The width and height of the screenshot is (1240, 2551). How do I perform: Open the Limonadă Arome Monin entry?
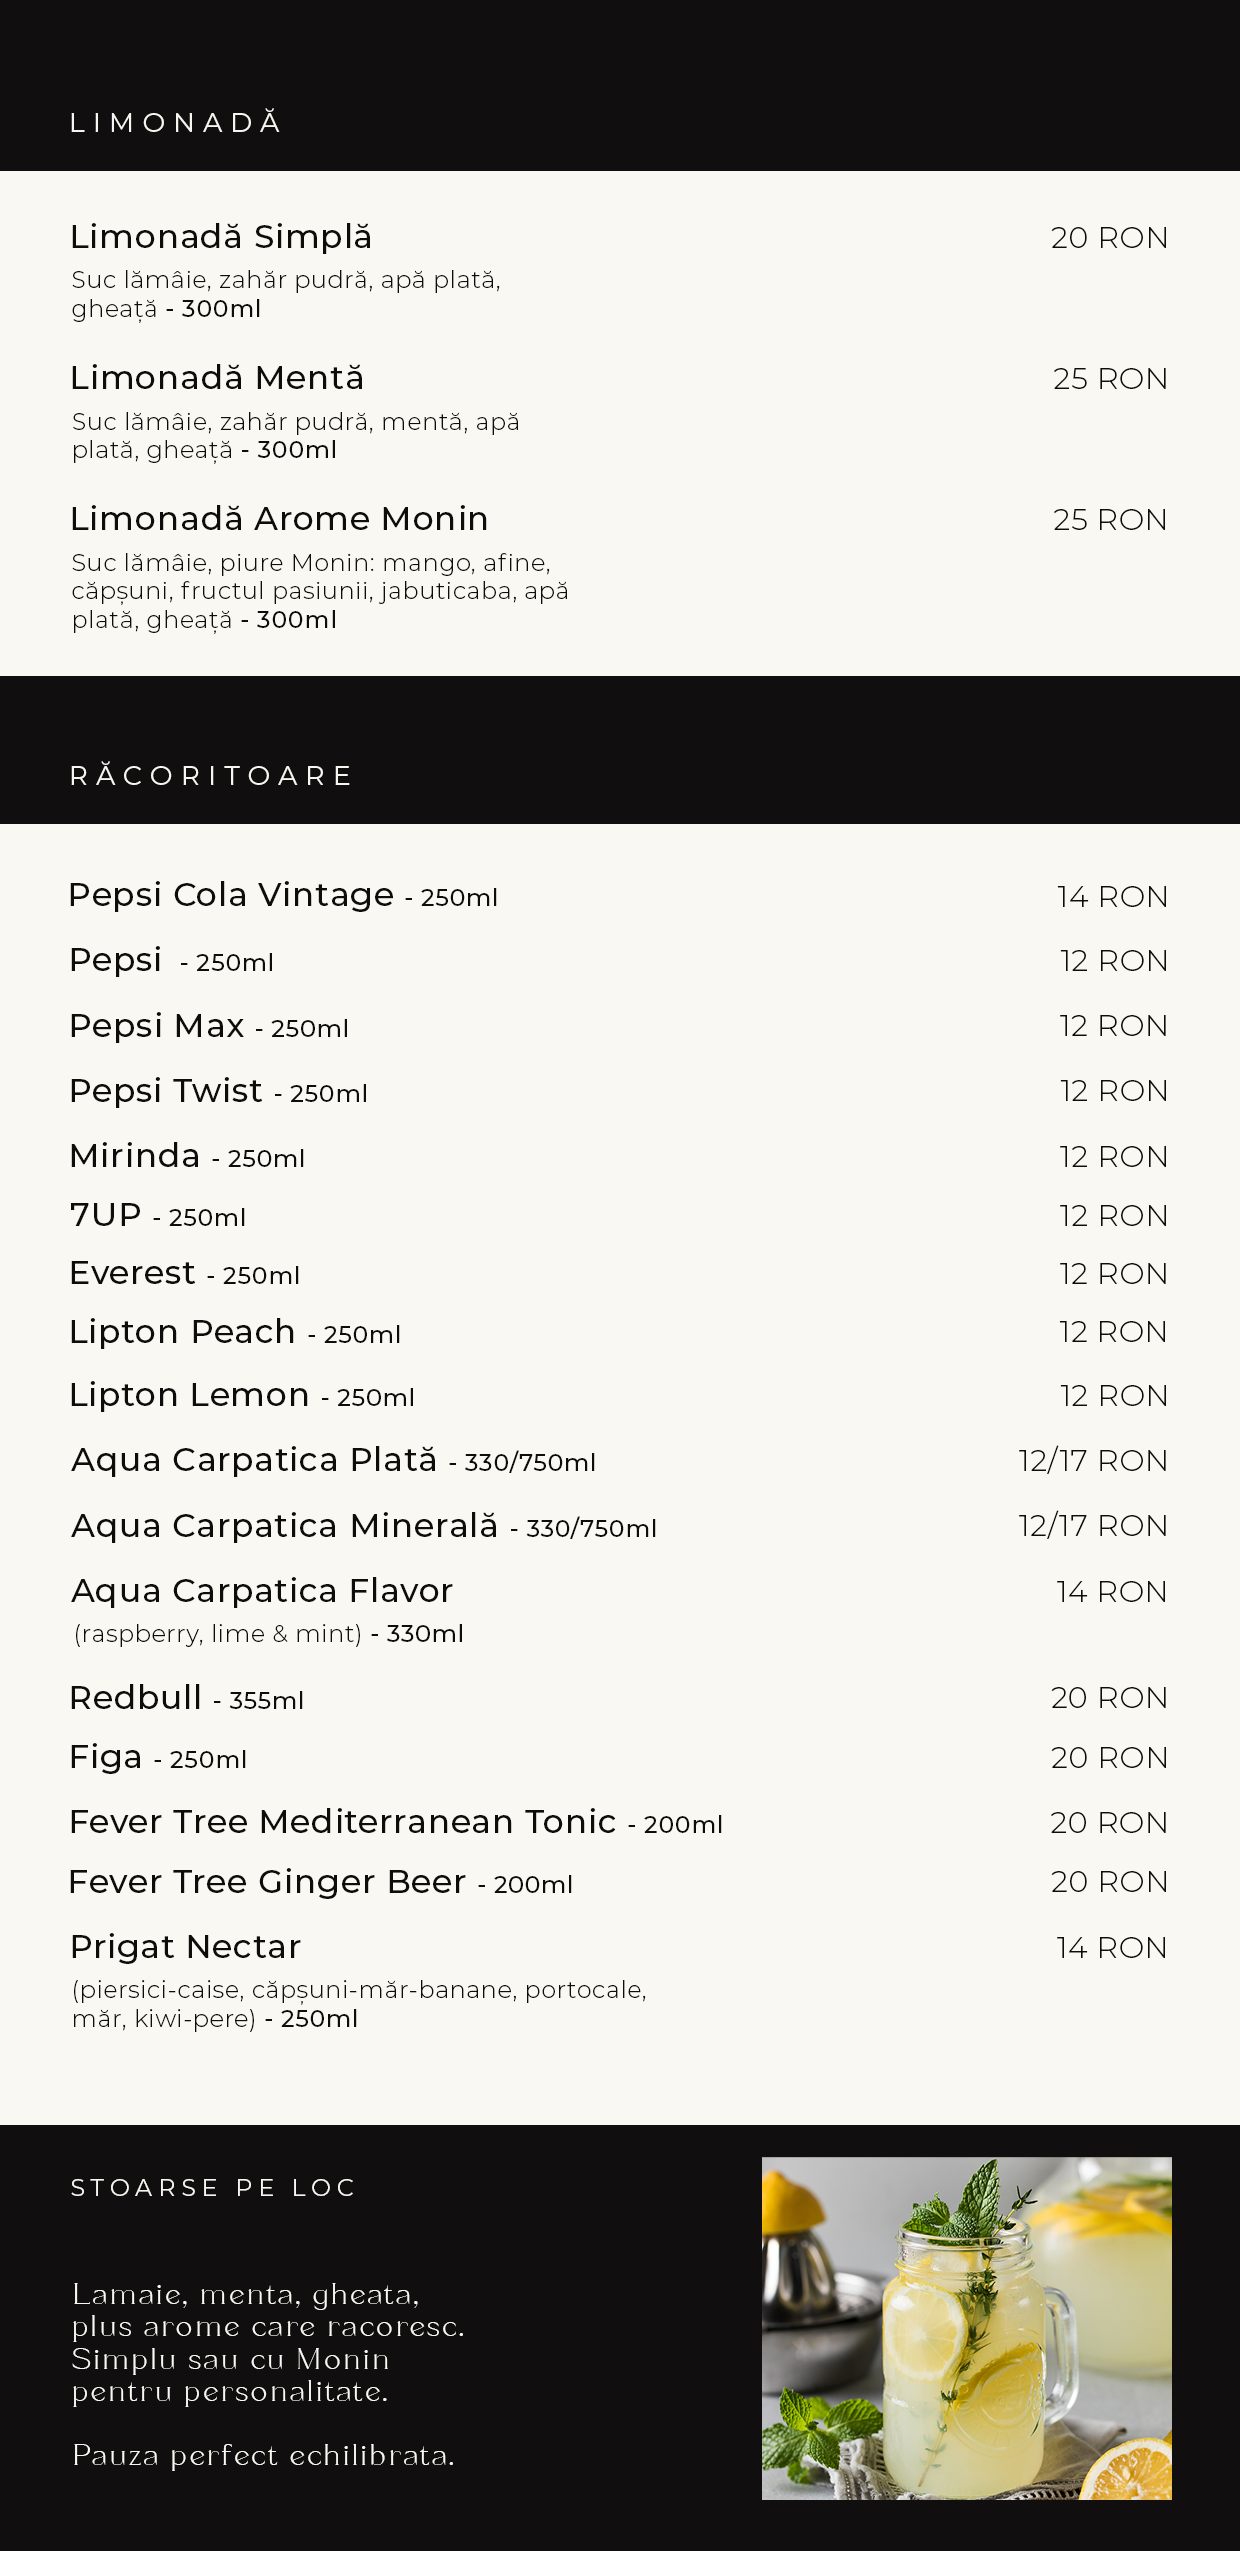coord(279,520)
